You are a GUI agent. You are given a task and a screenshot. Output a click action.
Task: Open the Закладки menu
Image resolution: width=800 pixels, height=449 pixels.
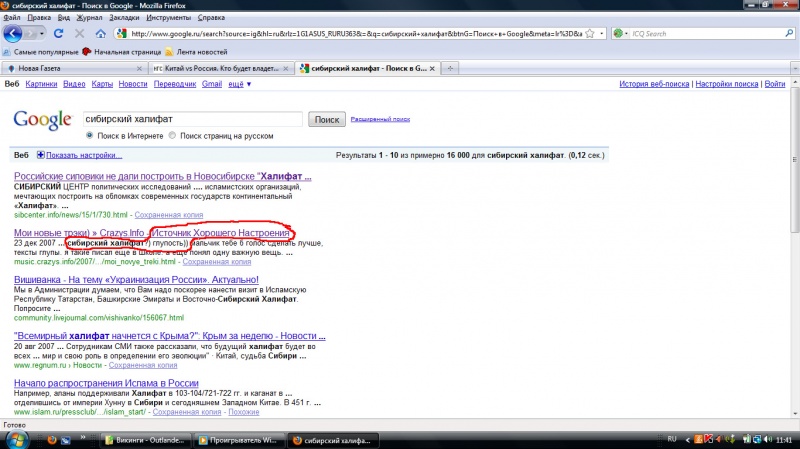tap(124, 18)
